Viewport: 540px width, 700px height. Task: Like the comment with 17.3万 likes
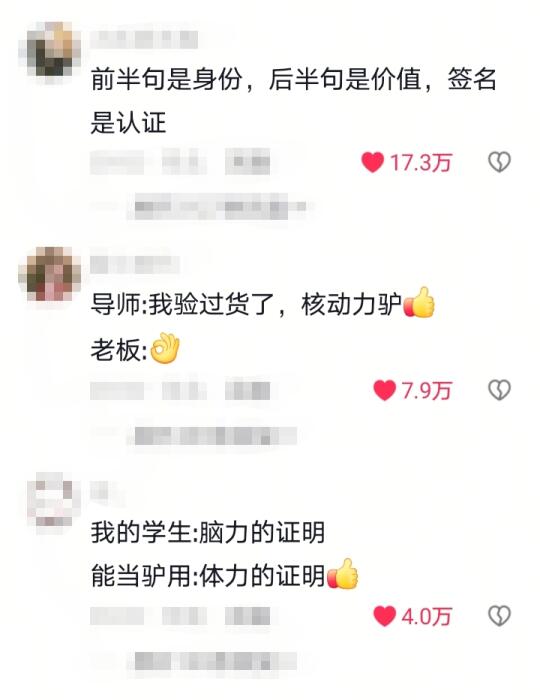372,162
